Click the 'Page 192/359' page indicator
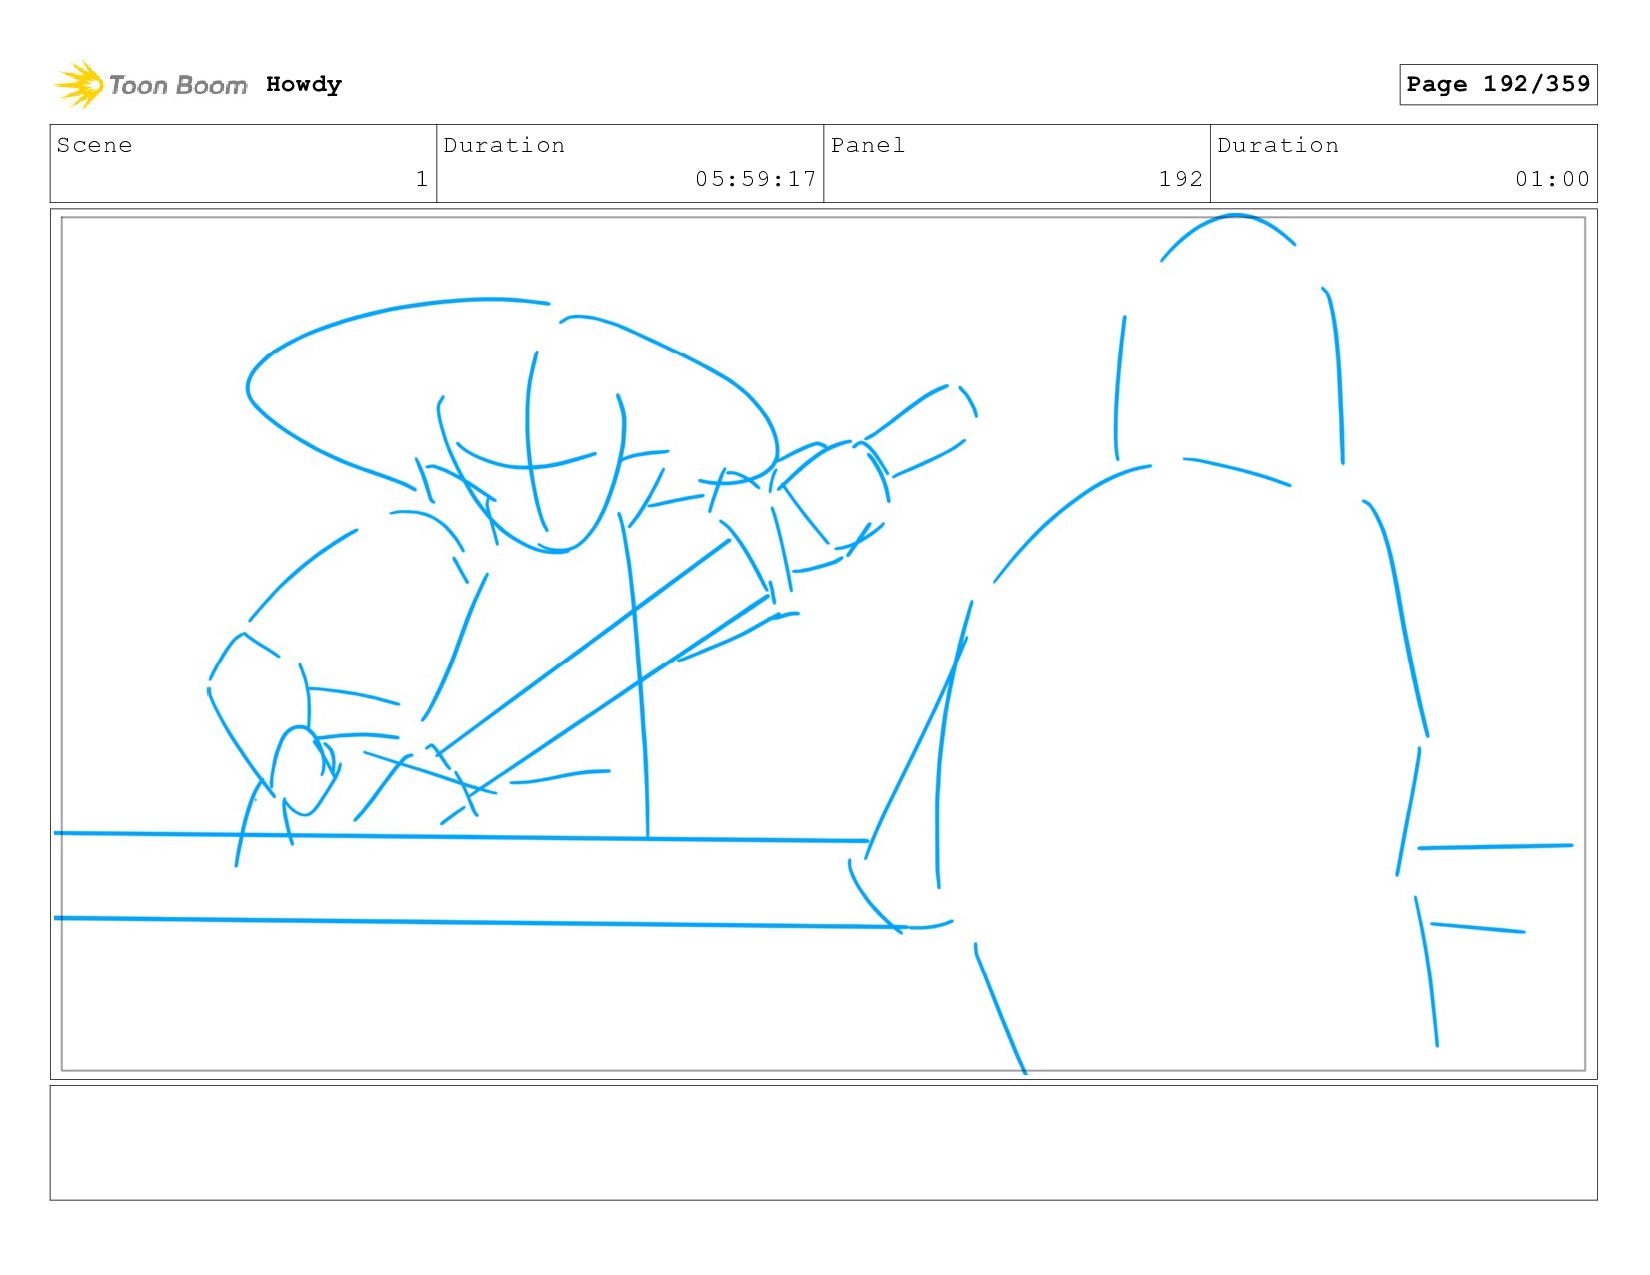The width and height of the screenshot is (1650, 1275). (x=1498, y=84)
